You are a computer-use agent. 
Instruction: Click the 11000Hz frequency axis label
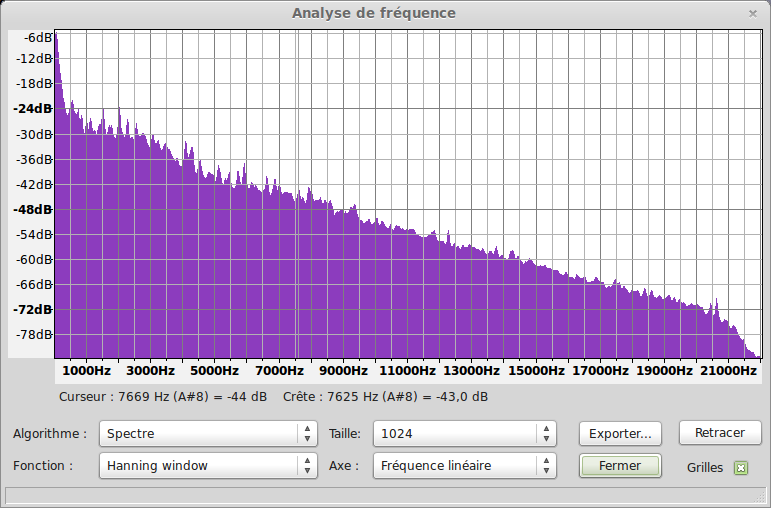click(407, 371)
